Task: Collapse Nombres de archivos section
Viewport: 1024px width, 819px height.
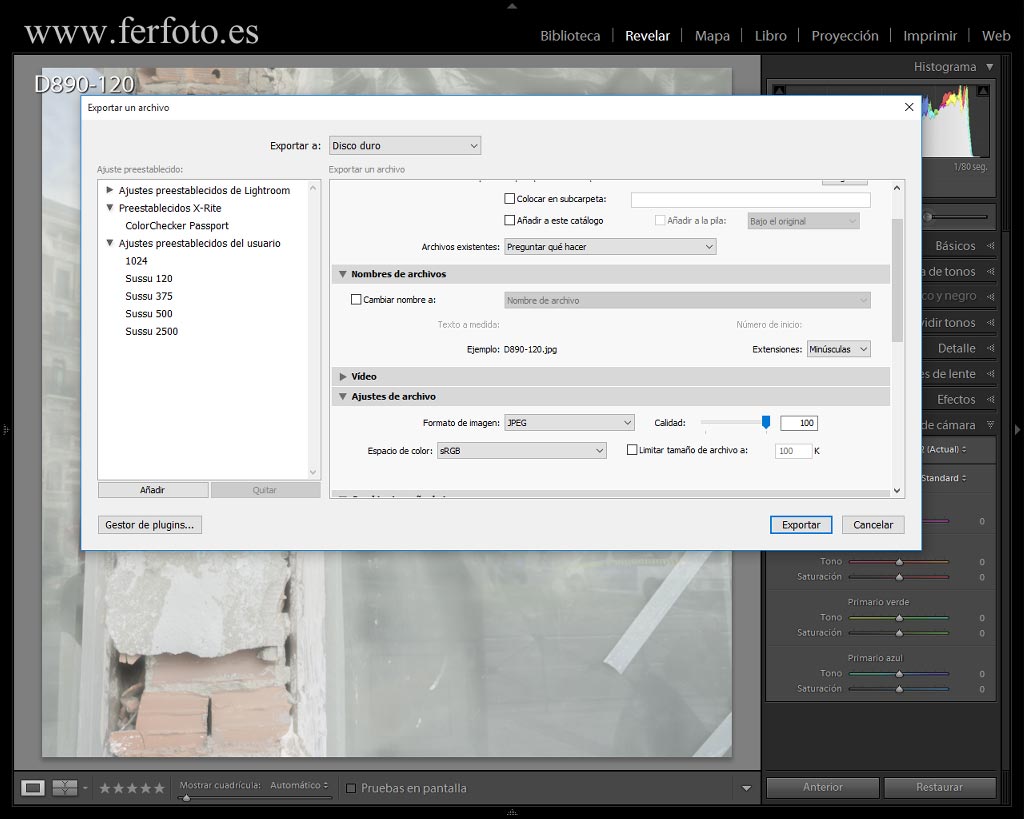Action: (342, 274)
